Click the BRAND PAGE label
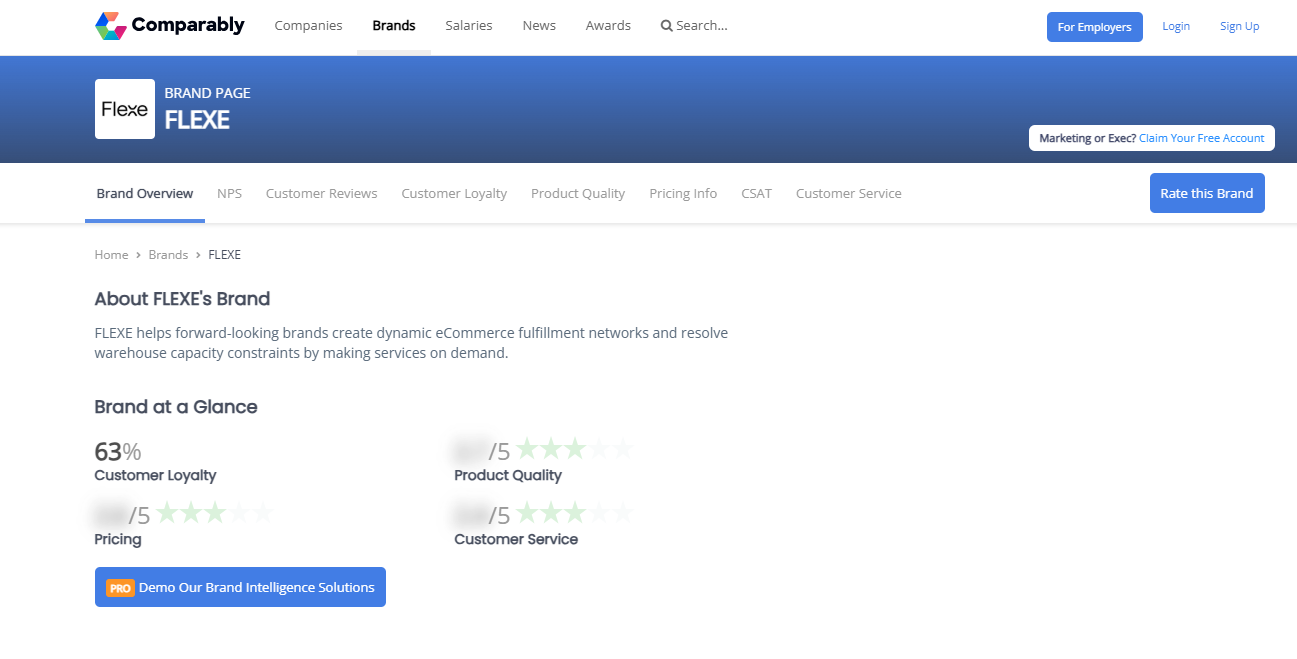Screen dimensions: 1297x659 tap(207, 93)
